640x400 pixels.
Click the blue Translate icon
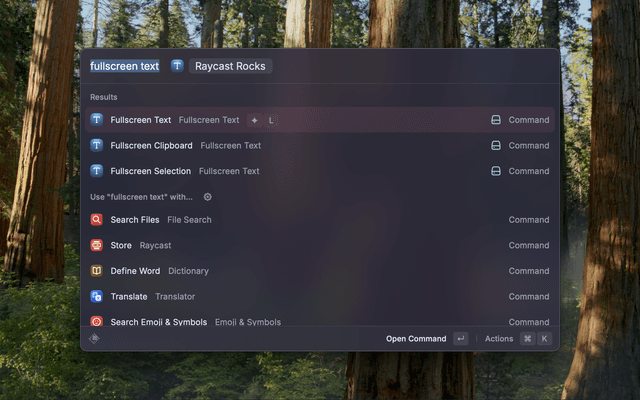(97, 297)
